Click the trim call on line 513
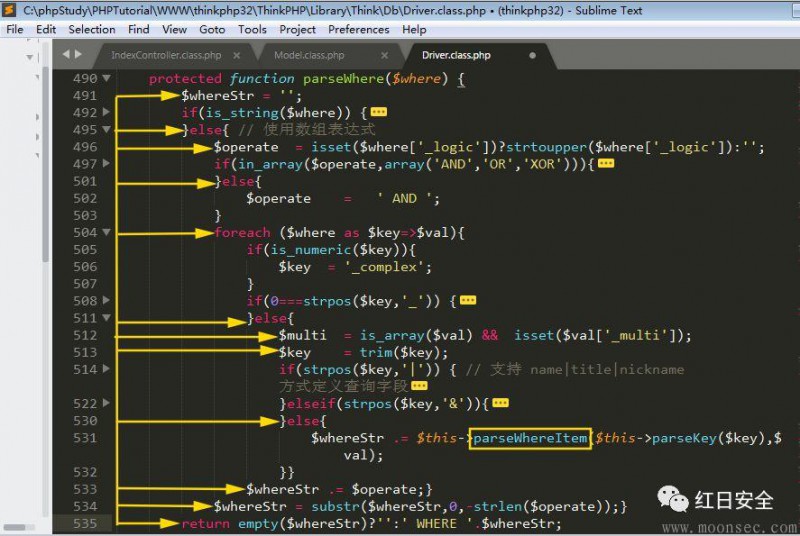This screenshot has width=800, height=536. coord(376,352)
